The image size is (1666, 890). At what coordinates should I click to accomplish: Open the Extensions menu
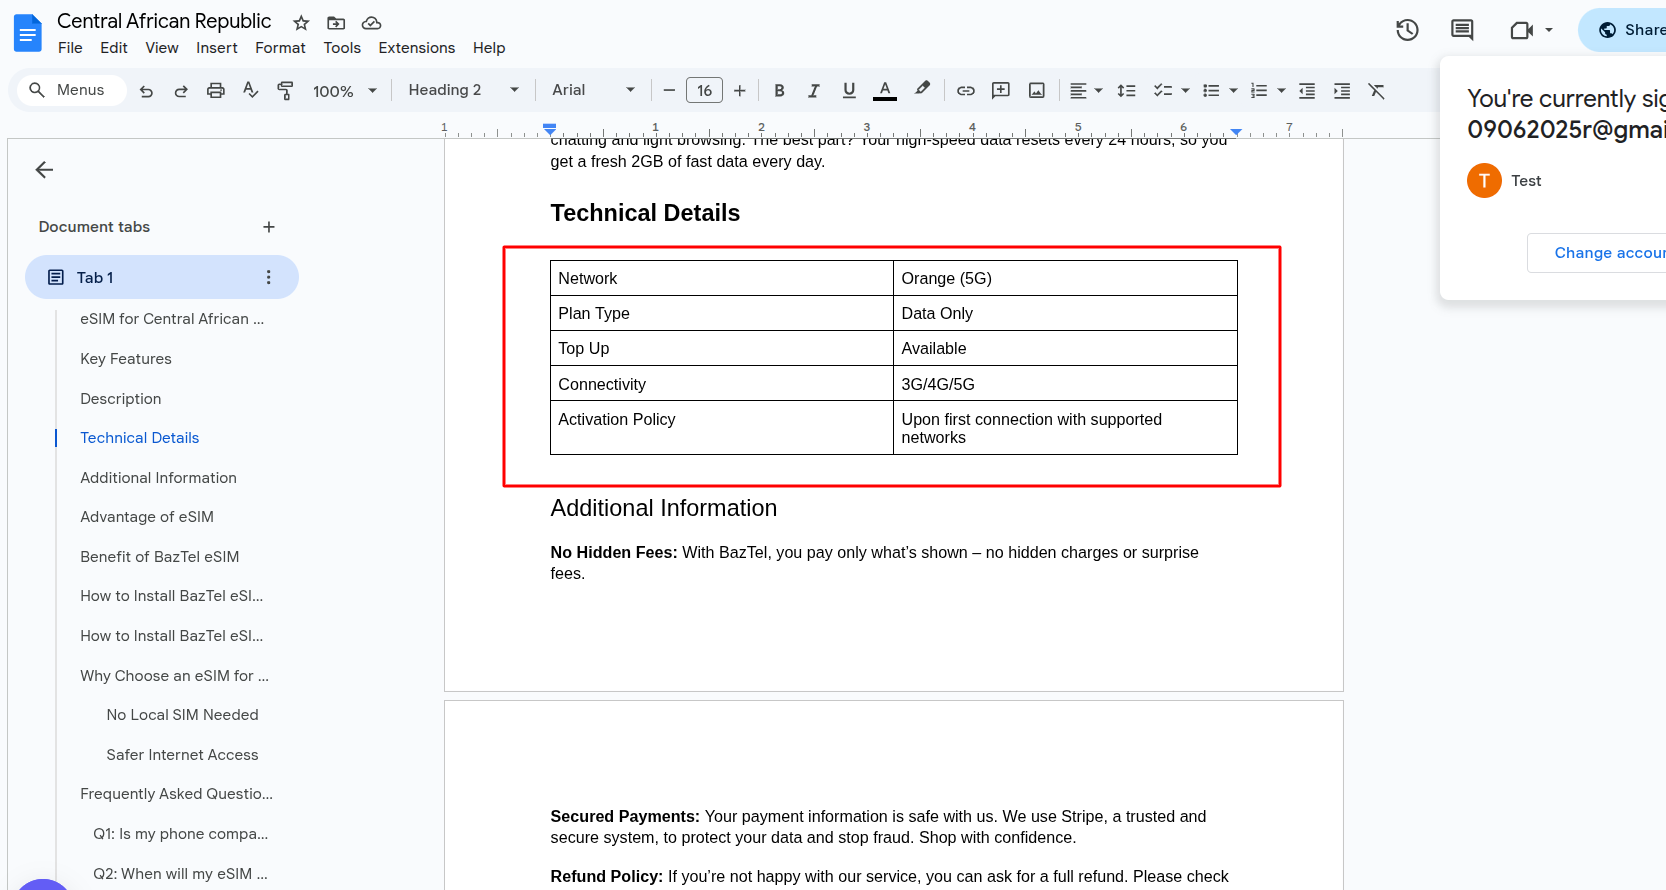coord(416,48)
